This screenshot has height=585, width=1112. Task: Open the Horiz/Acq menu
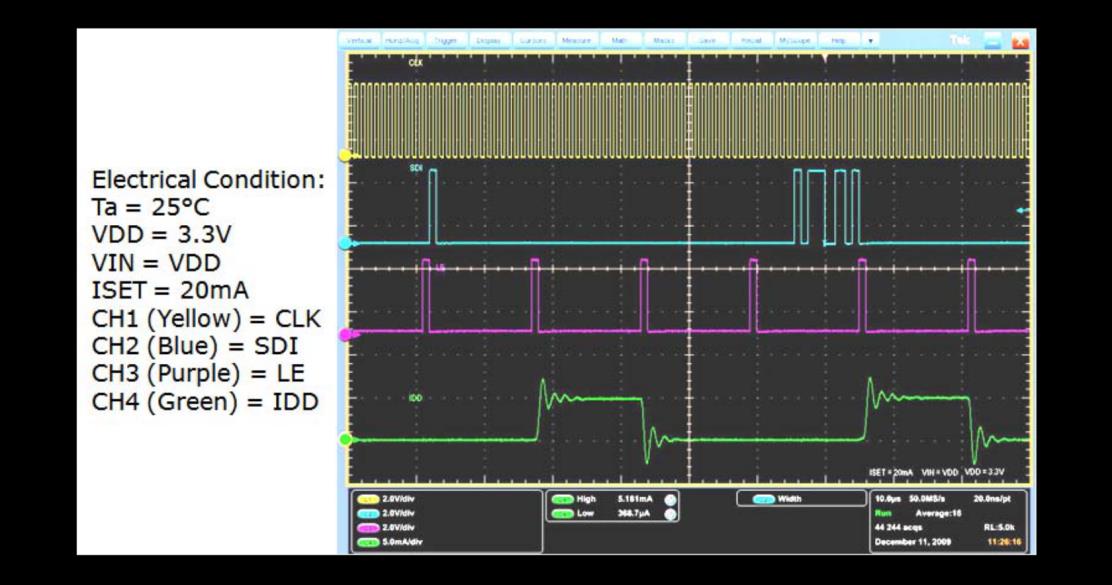click(x=403, y=41)
